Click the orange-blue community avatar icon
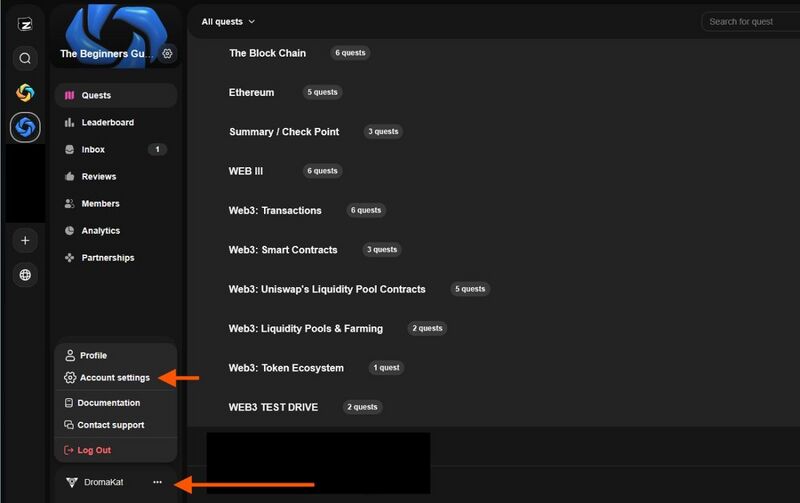 tap(25, 93)
